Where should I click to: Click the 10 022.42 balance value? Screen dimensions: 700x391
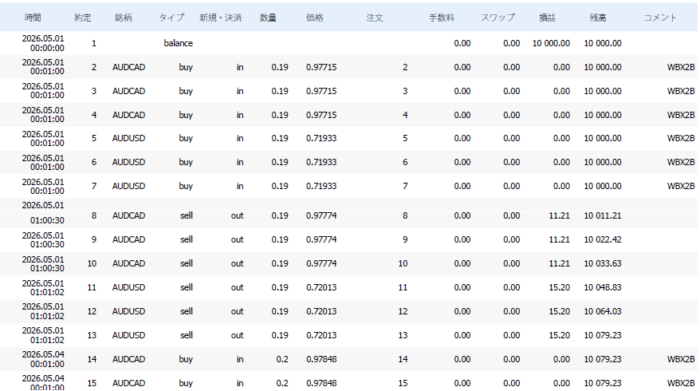pos(603,240)
